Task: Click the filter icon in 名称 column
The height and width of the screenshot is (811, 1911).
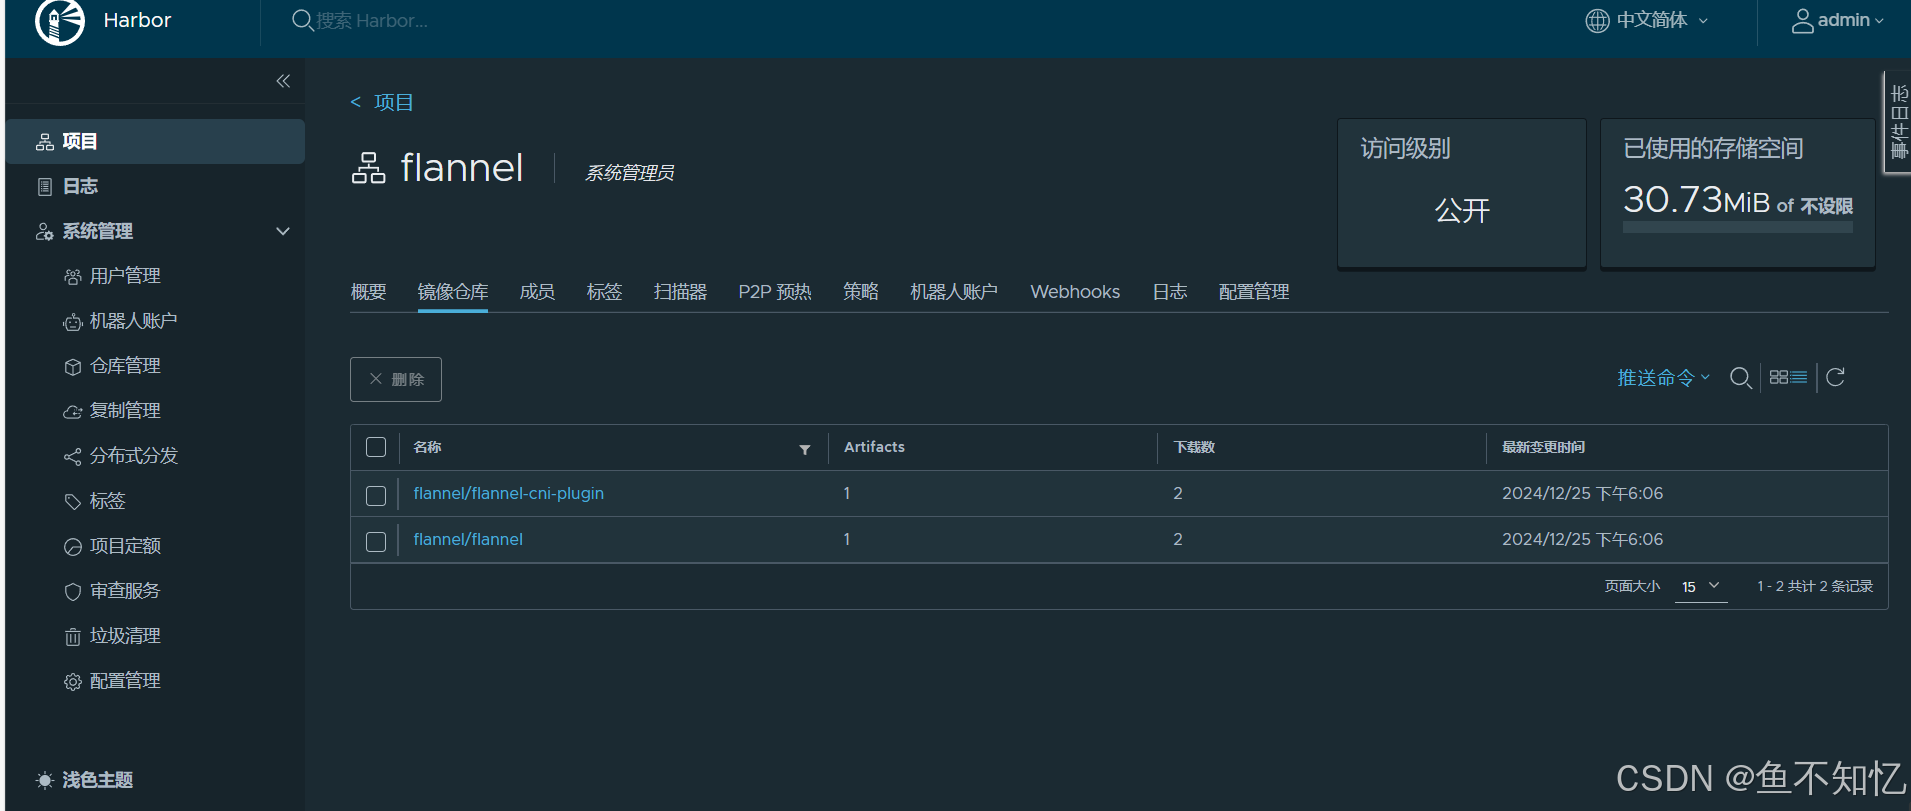Action: (805, 449)
